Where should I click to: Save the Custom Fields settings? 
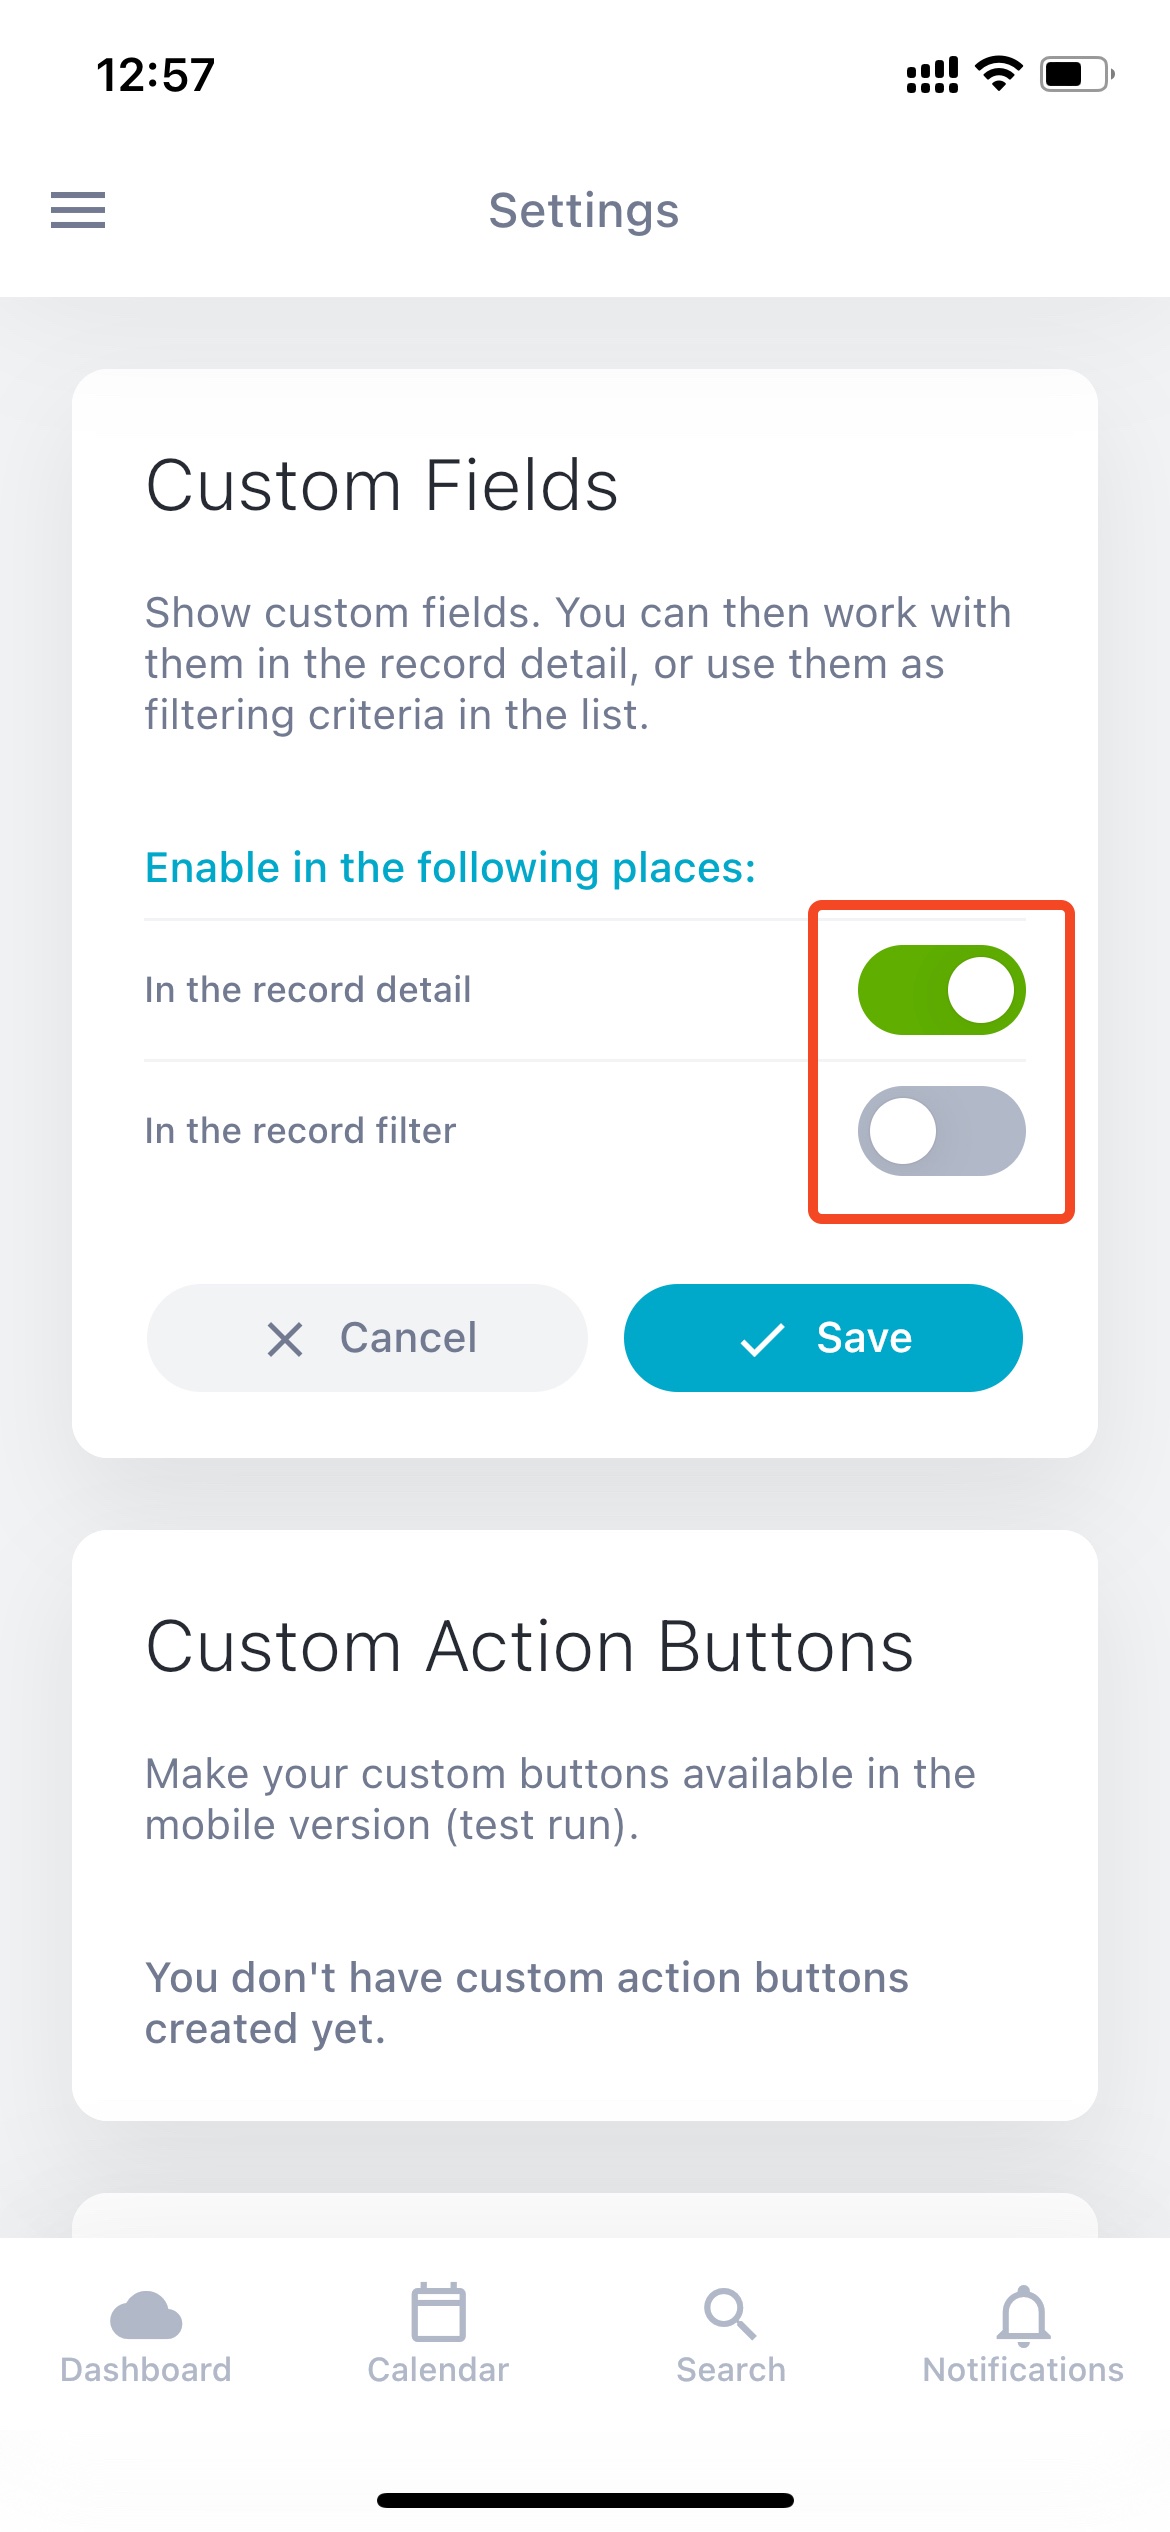[822, 1338]
